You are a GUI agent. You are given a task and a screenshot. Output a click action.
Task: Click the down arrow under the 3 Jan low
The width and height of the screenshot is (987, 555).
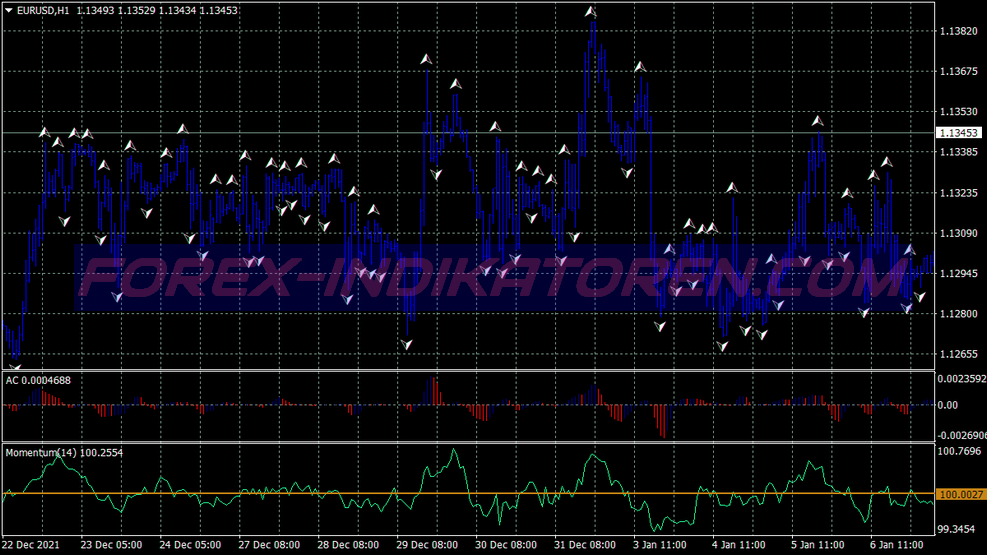[x=659, y=327]
